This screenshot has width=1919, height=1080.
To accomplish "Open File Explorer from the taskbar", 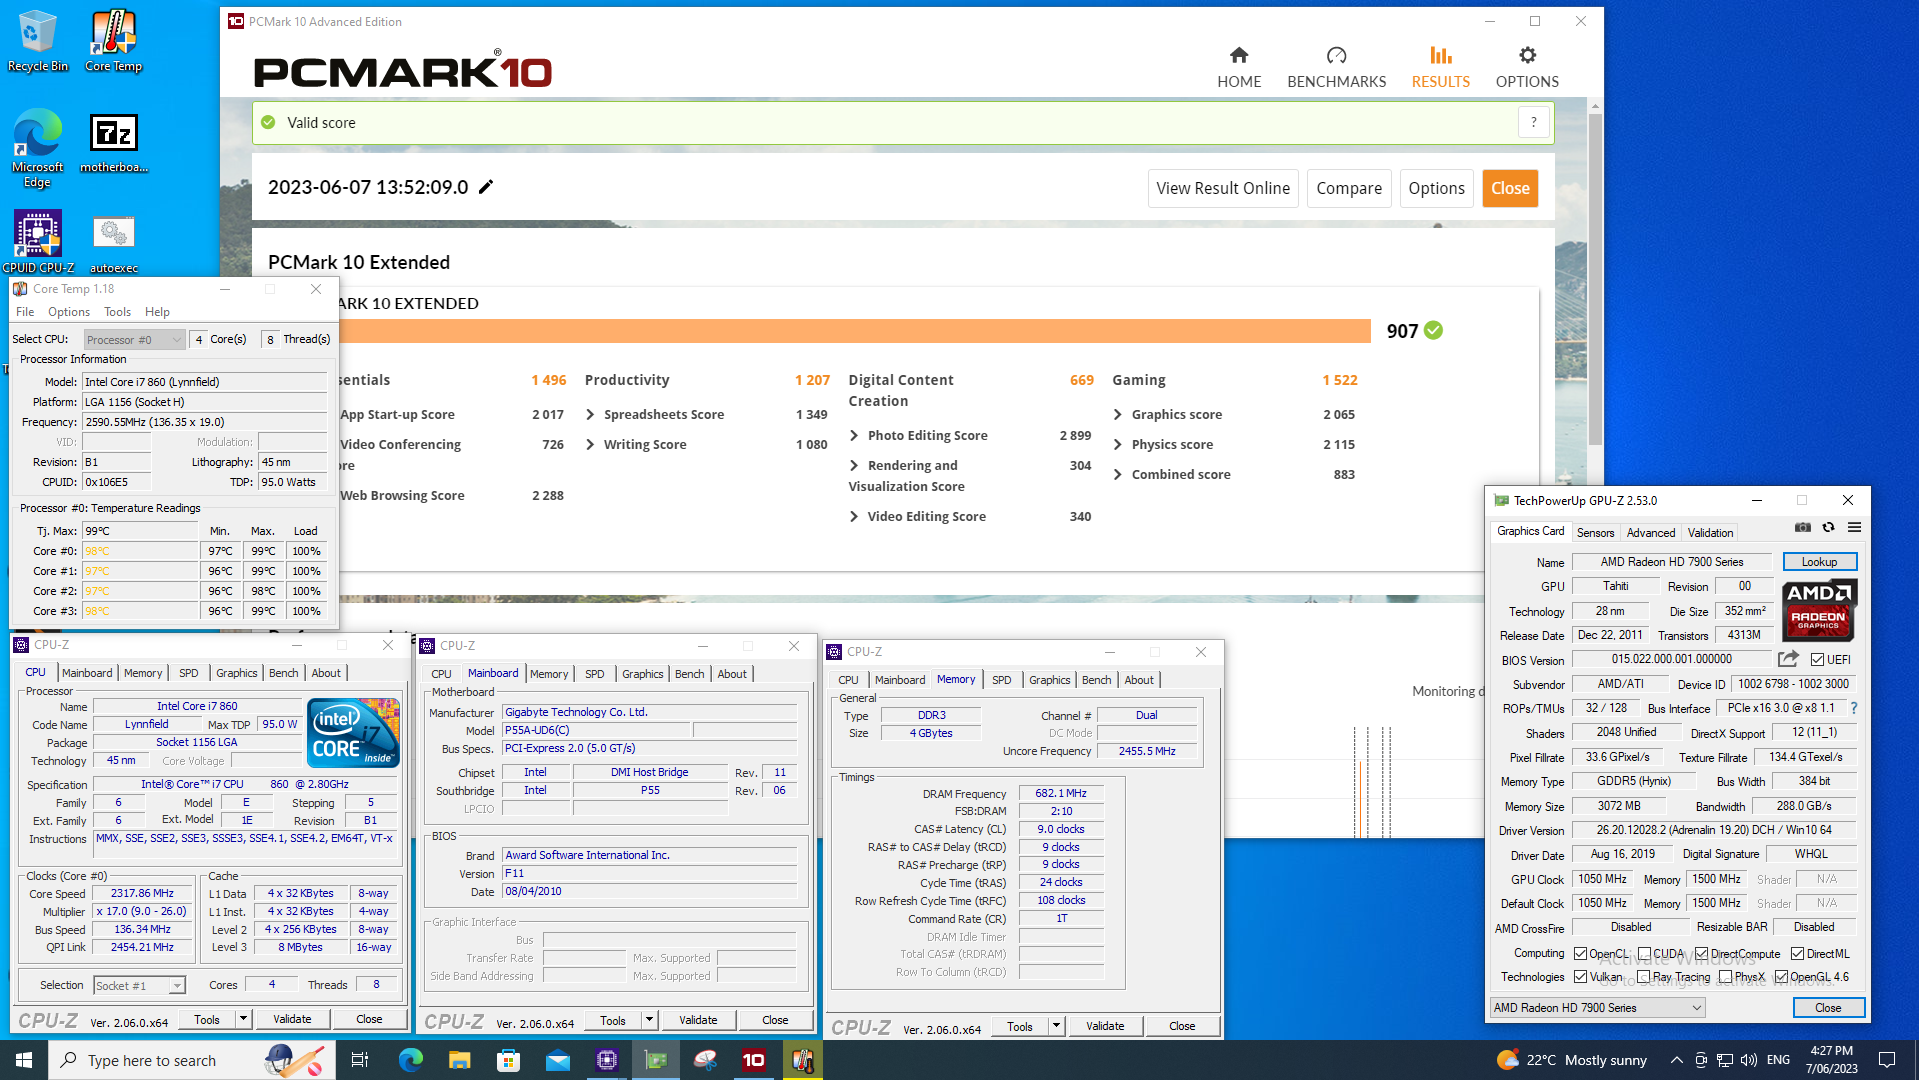I will click(x=459, y=1060).
